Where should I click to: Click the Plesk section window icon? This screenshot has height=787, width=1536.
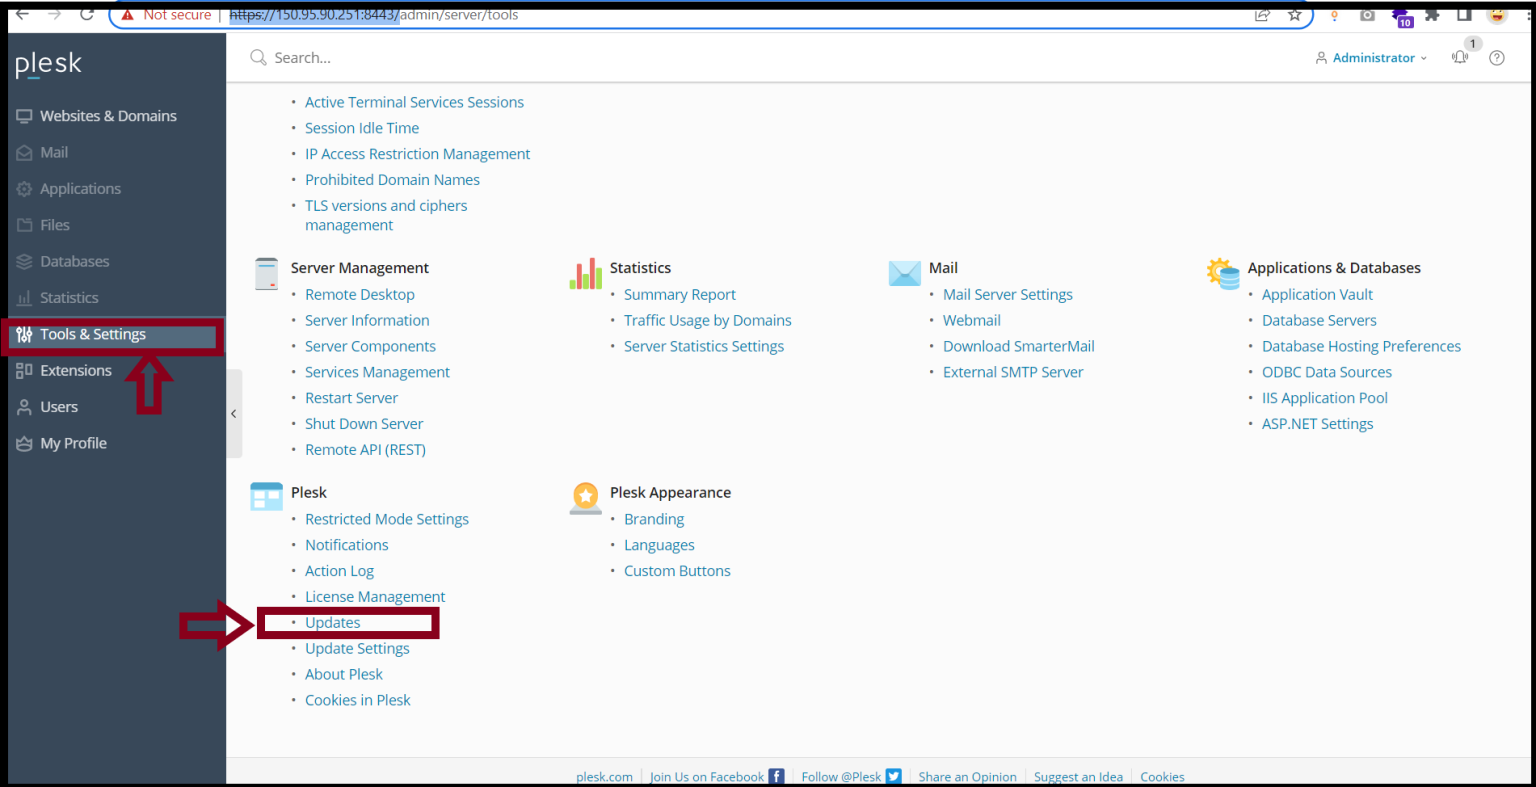pos(267,497)
